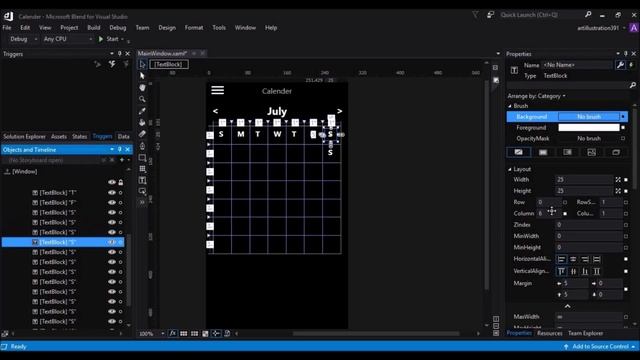Screen dimensions: 640x360
Task: Select the Zoom magnifier tool
Action: tap(142, 99)
